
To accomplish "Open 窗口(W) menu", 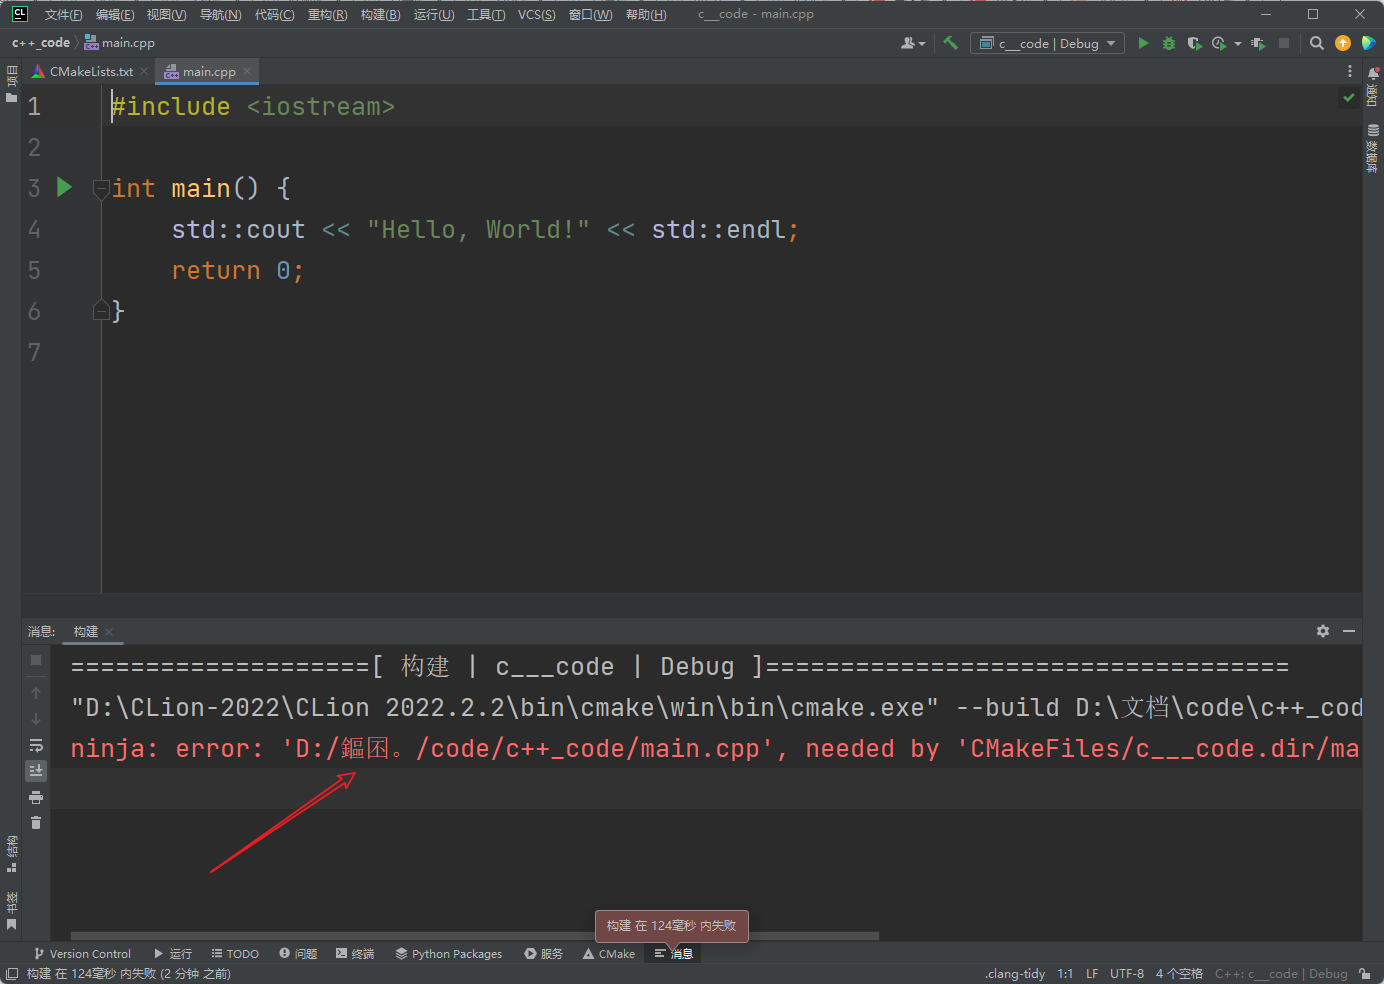I will 590,14.
